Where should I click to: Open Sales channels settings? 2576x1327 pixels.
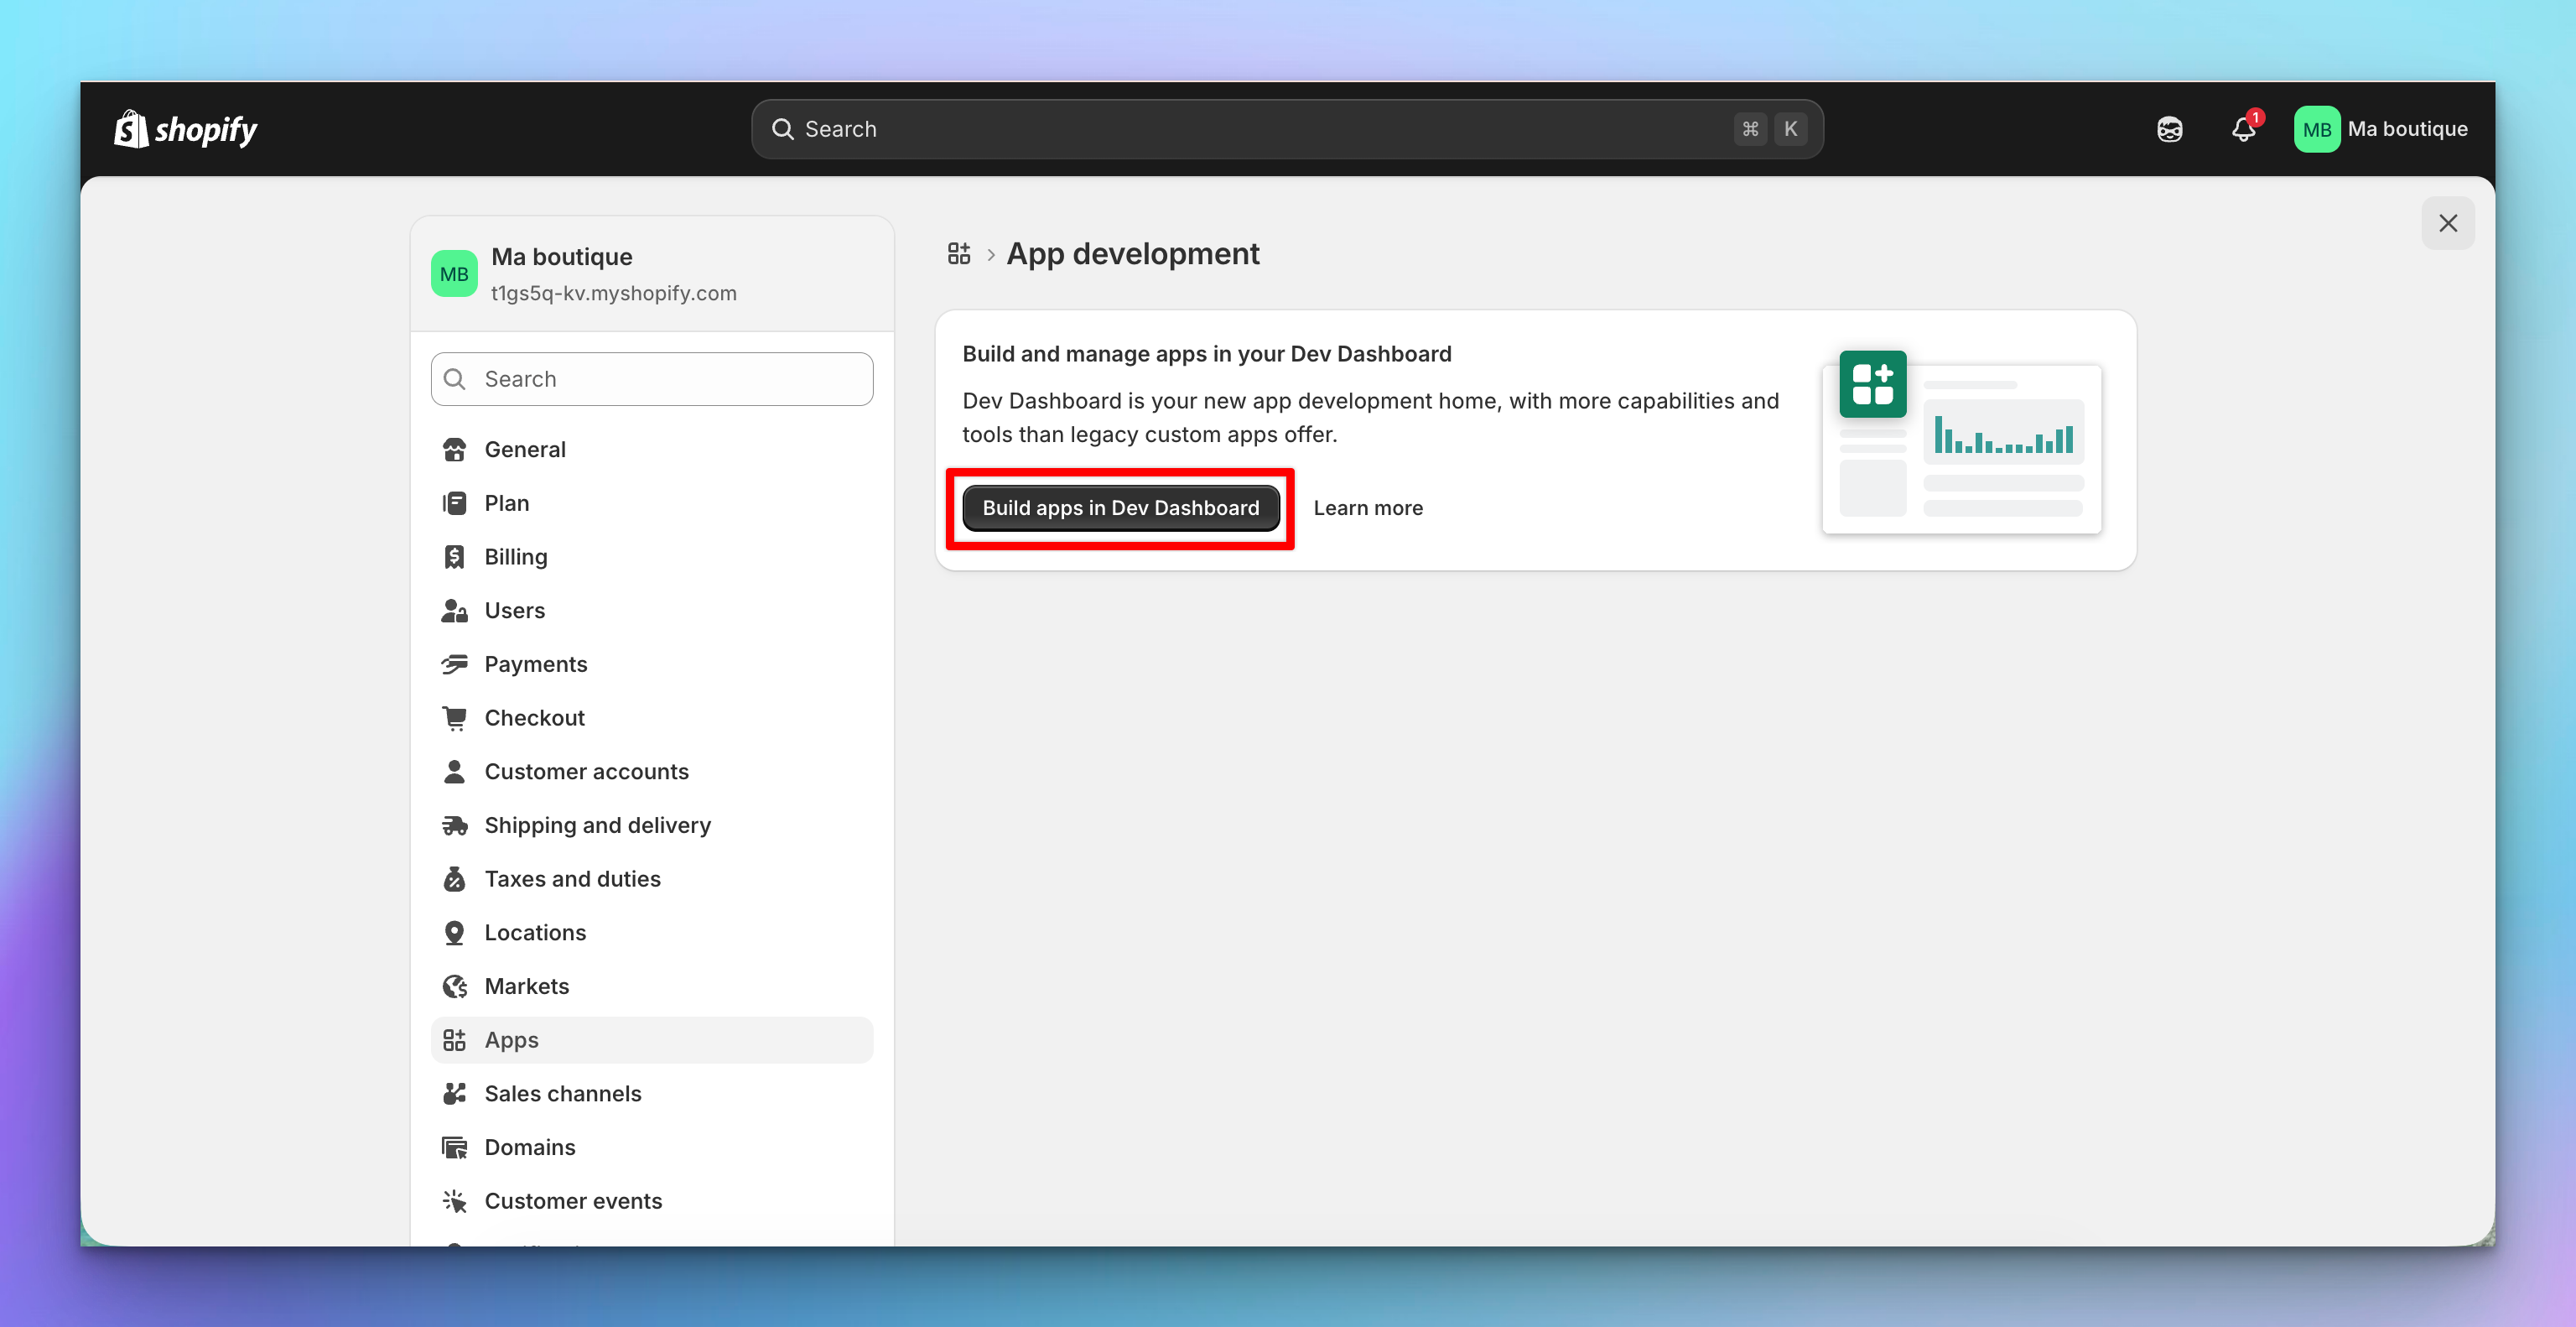(652, 1094)
